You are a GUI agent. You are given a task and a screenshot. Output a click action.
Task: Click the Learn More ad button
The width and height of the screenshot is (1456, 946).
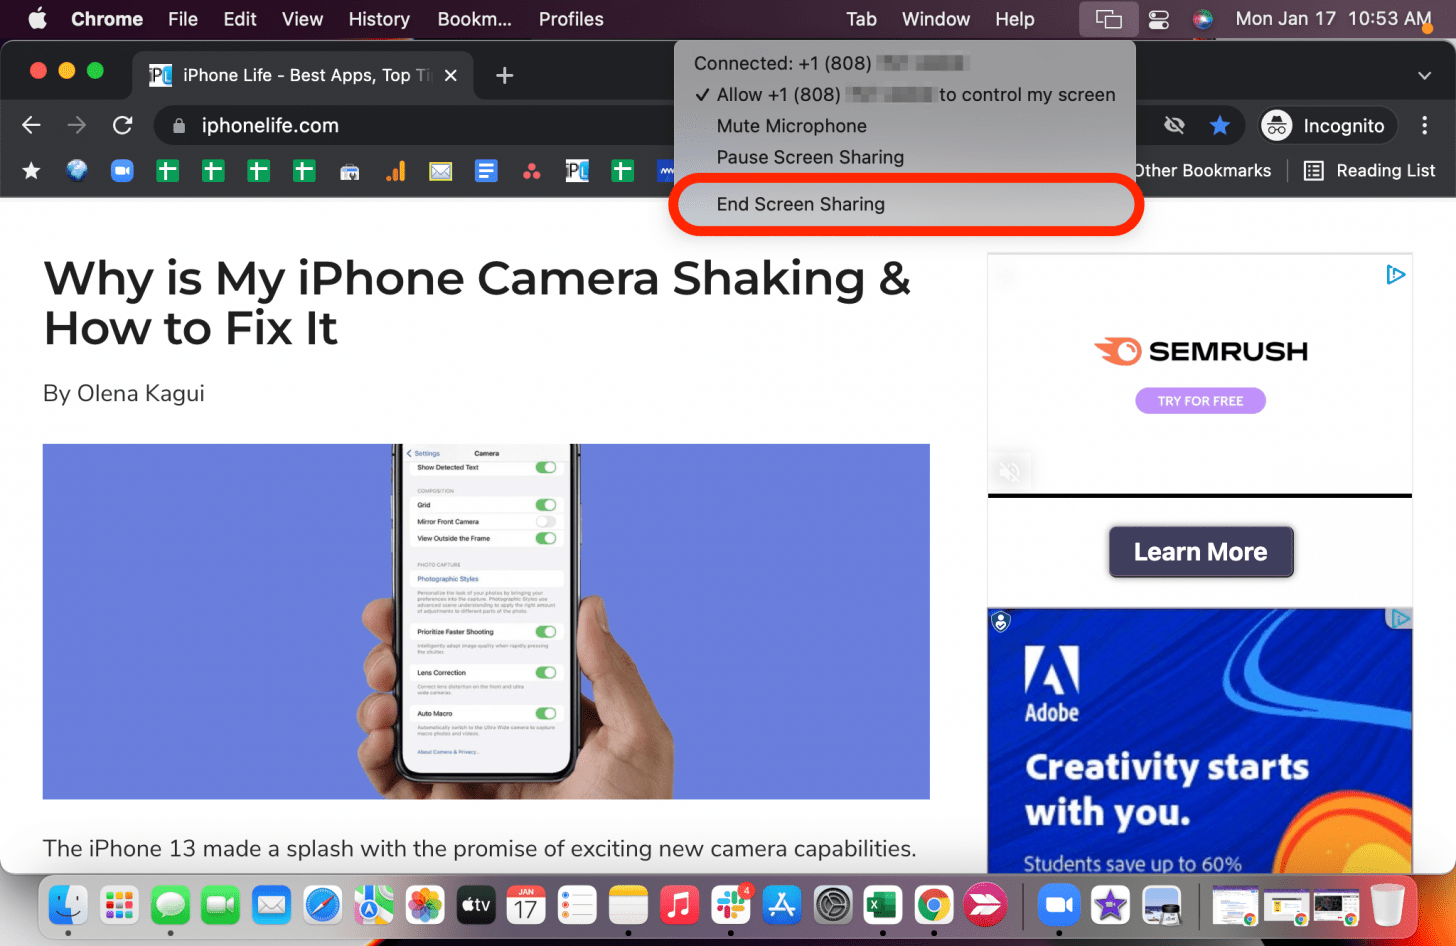(x=1200, y=551)
